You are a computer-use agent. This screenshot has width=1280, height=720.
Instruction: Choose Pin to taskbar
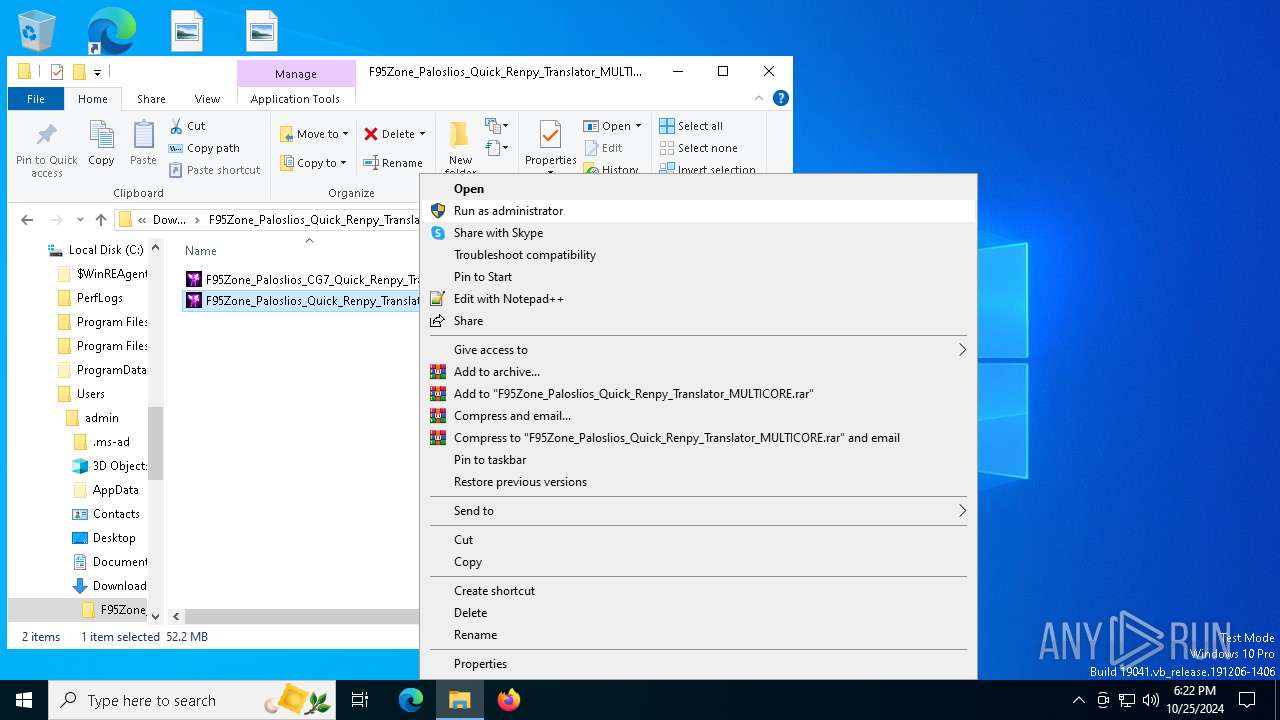pyautogui.click(x=698, y=460)
